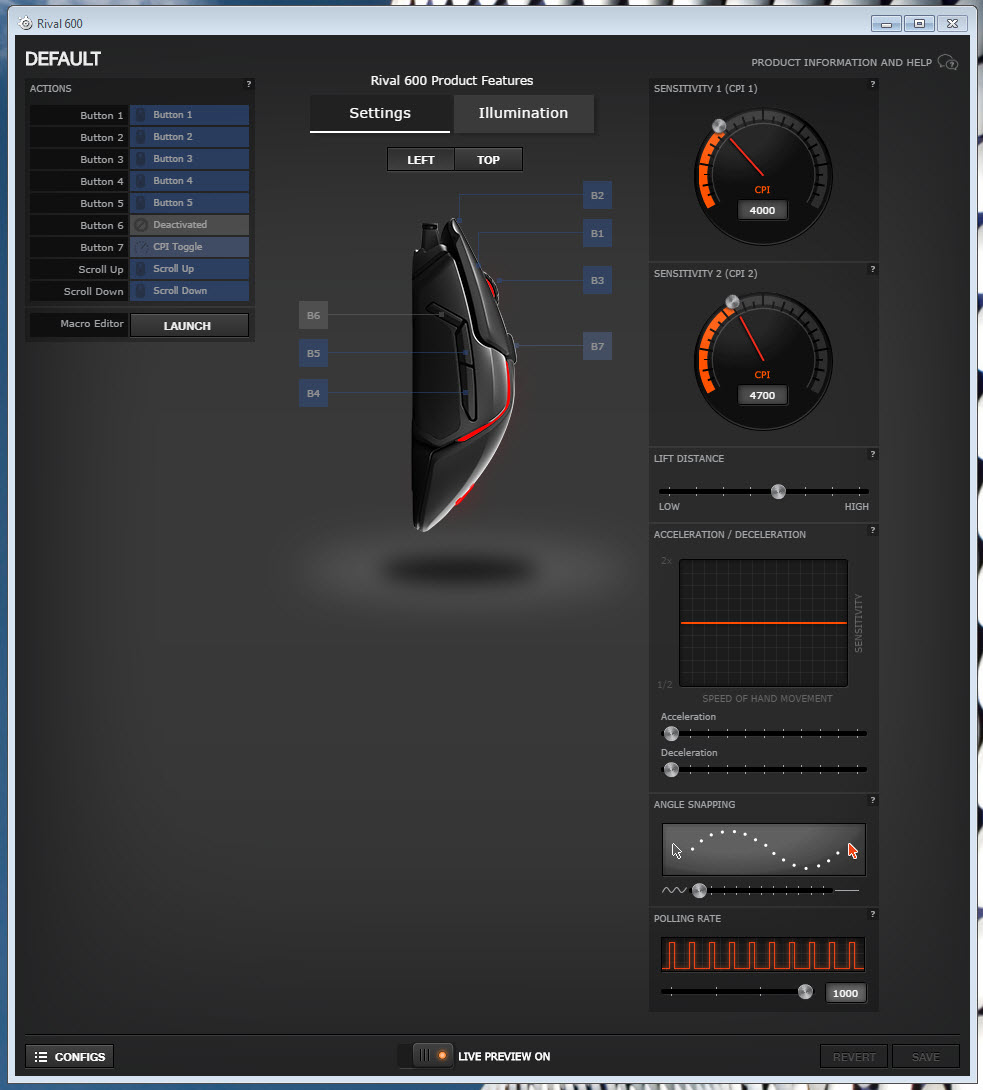Click the Acceleration slider handle
The width and height of the screenshot is (983, 1090).
pyautogui.click(x=671, y=733)
